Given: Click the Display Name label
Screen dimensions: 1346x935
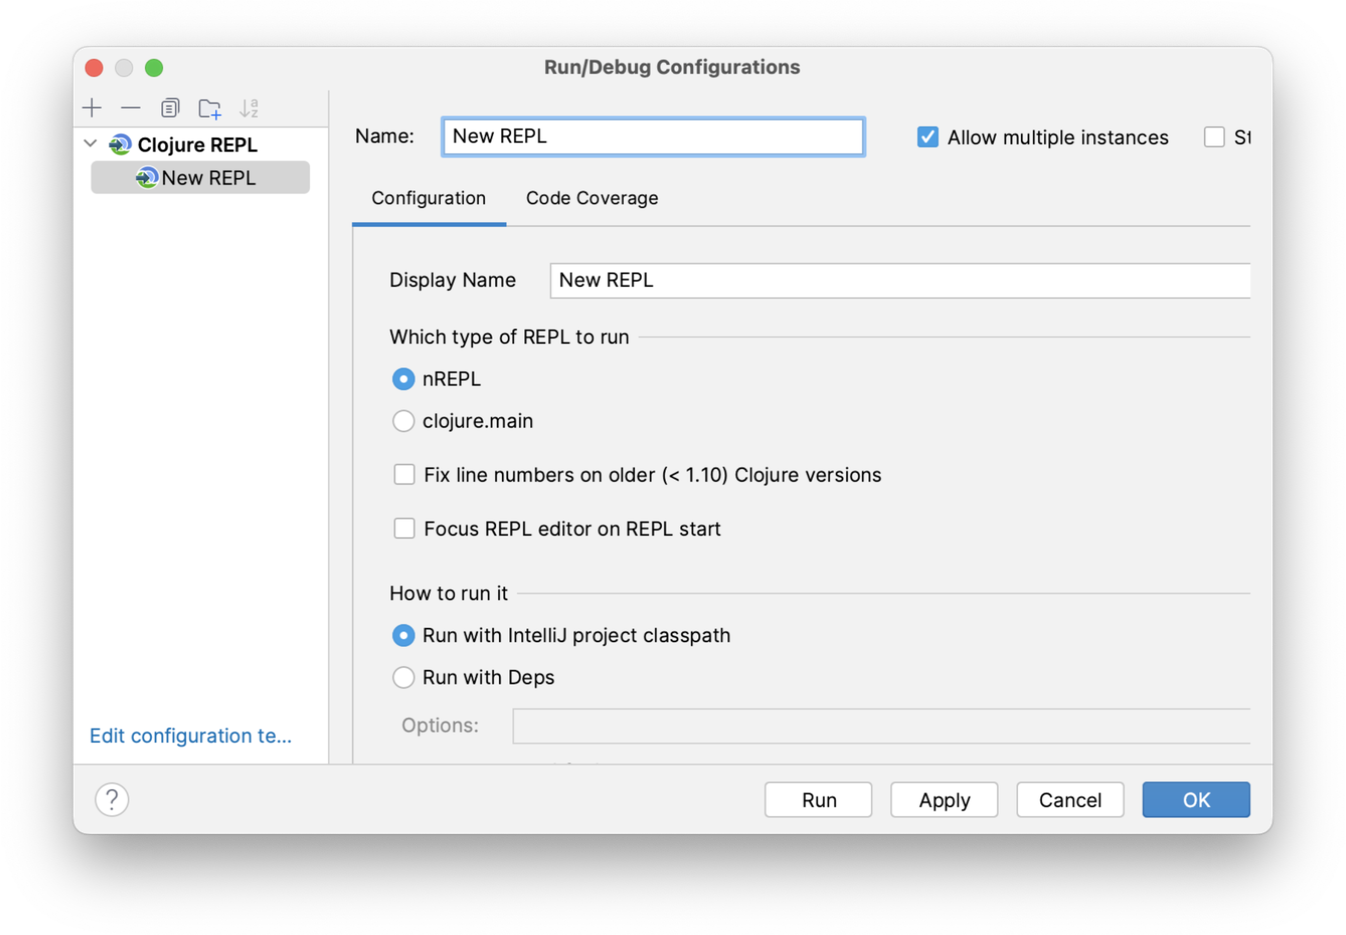Looking at the screenshot, I should (452, 280).
